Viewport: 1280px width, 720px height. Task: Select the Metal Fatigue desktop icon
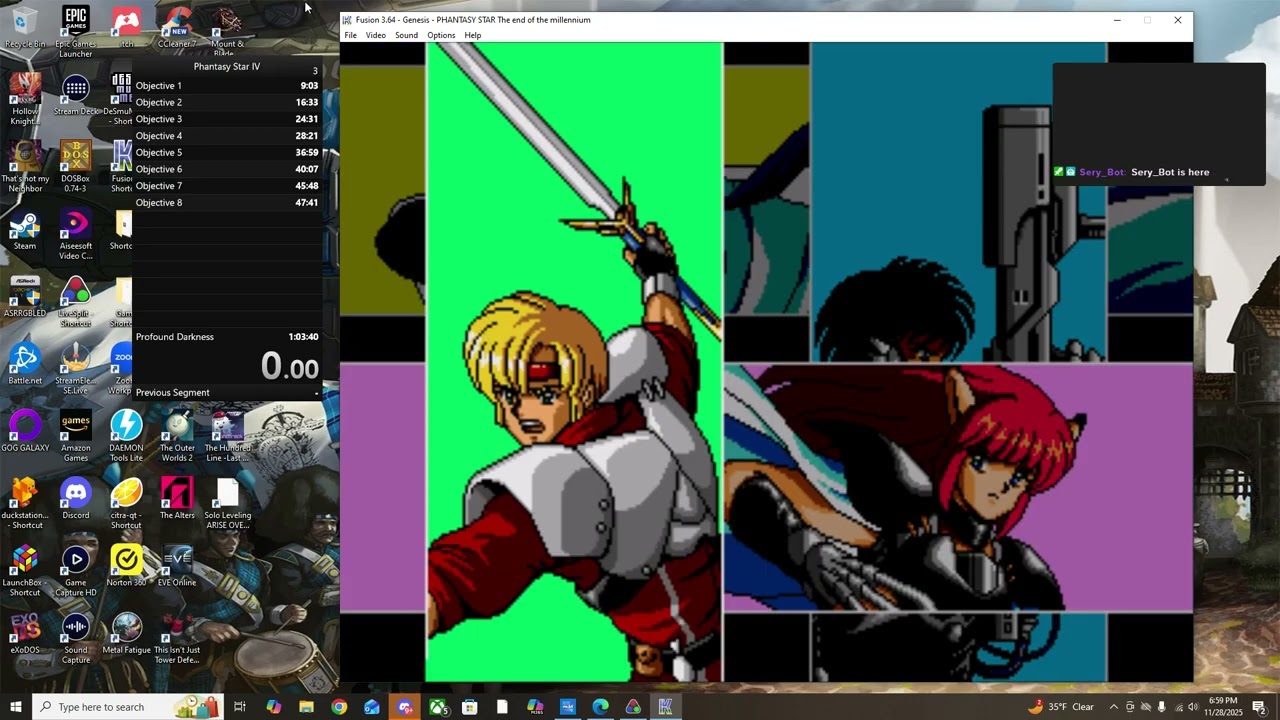tap(126, 634)
